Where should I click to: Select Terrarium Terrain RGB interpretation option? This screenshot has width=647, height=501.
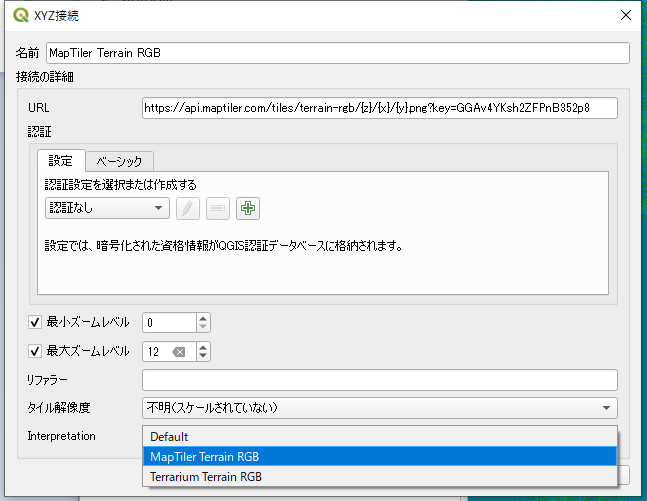click(x=380, y=476)
